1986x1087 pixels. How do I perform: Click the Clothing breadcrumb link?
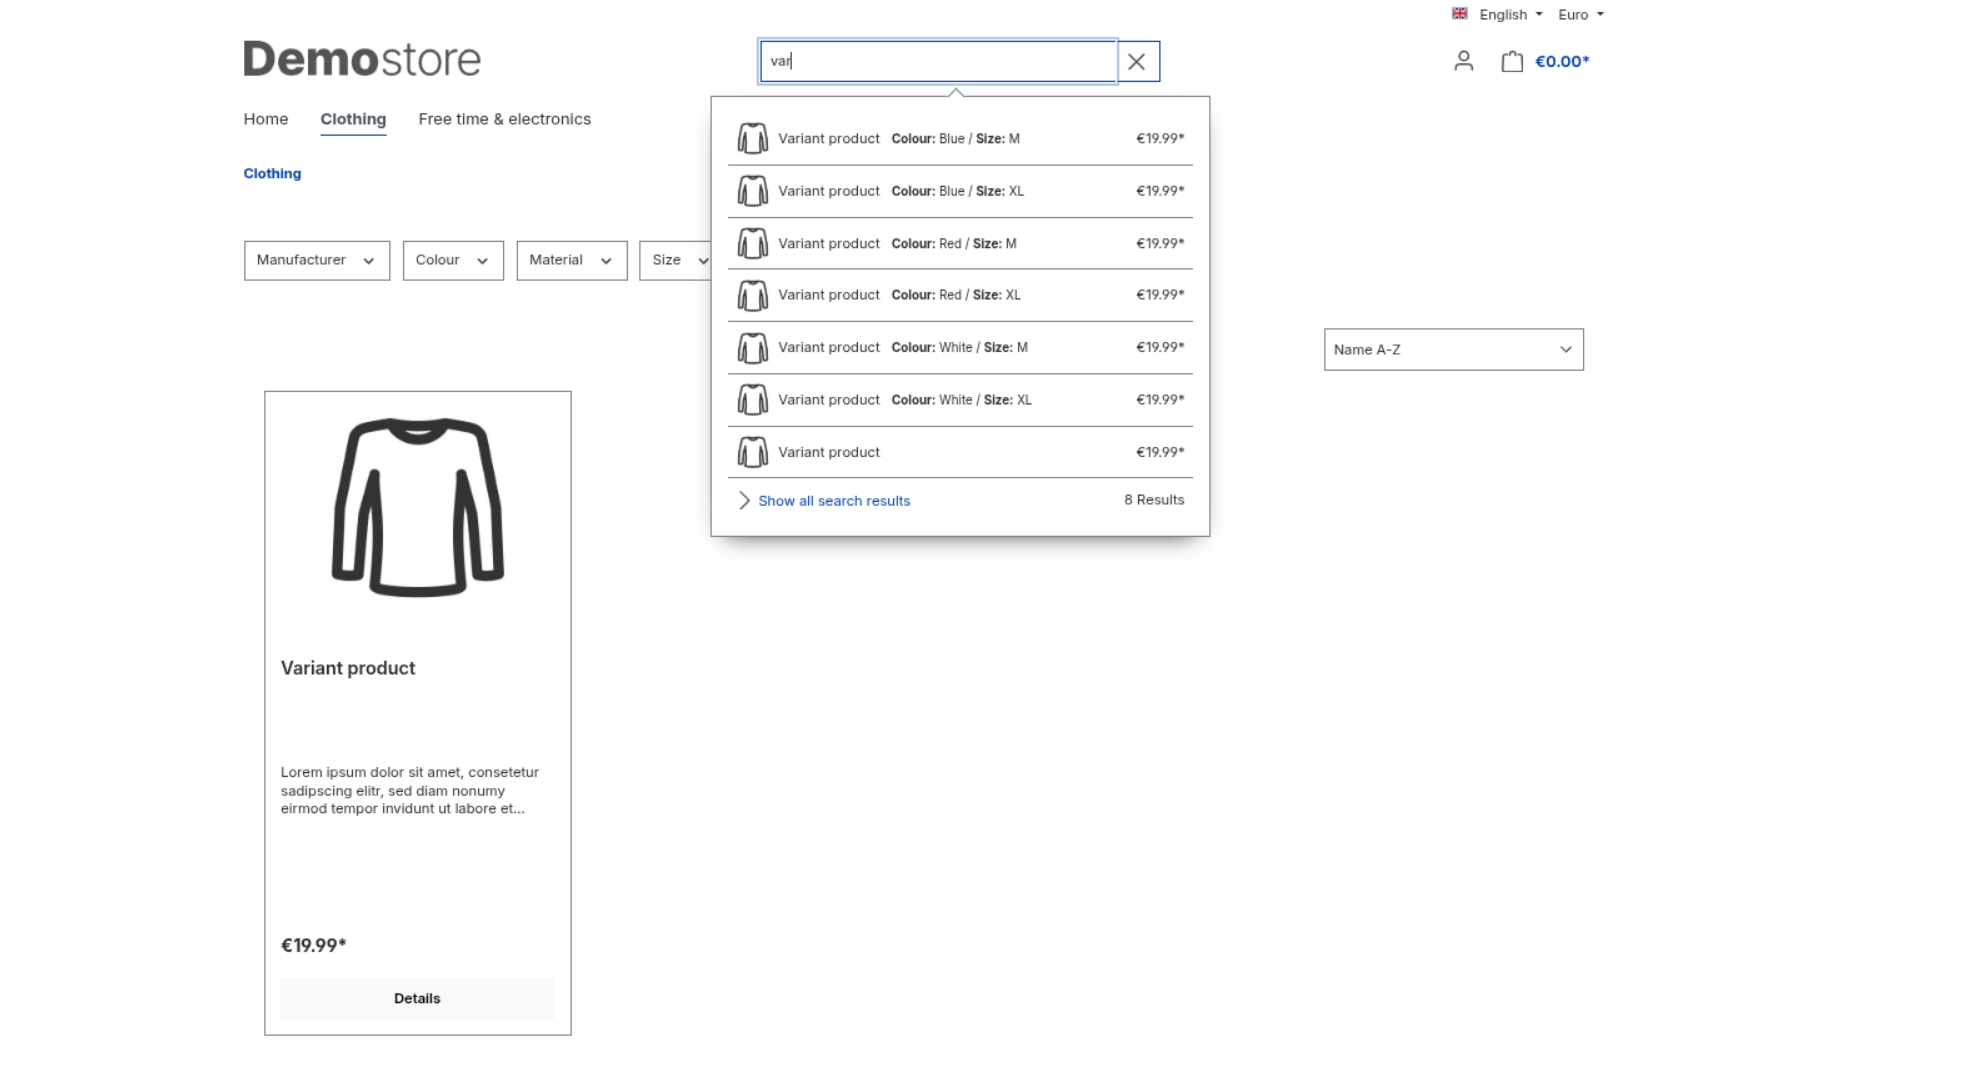[x=272, y=173]
